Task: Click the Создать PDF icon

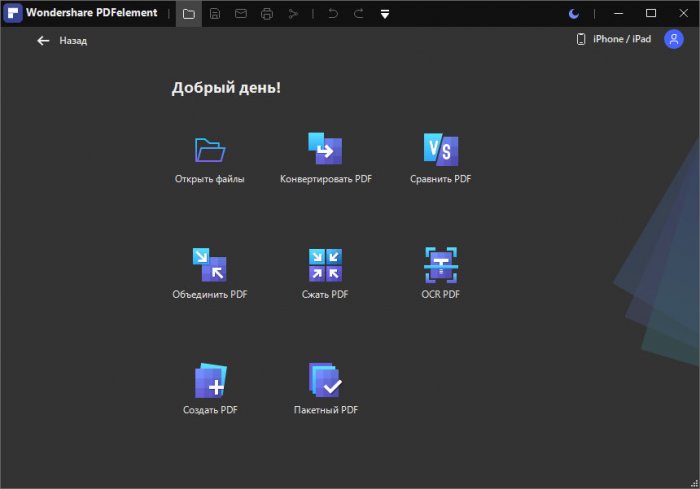Action: tap(210, 381)
